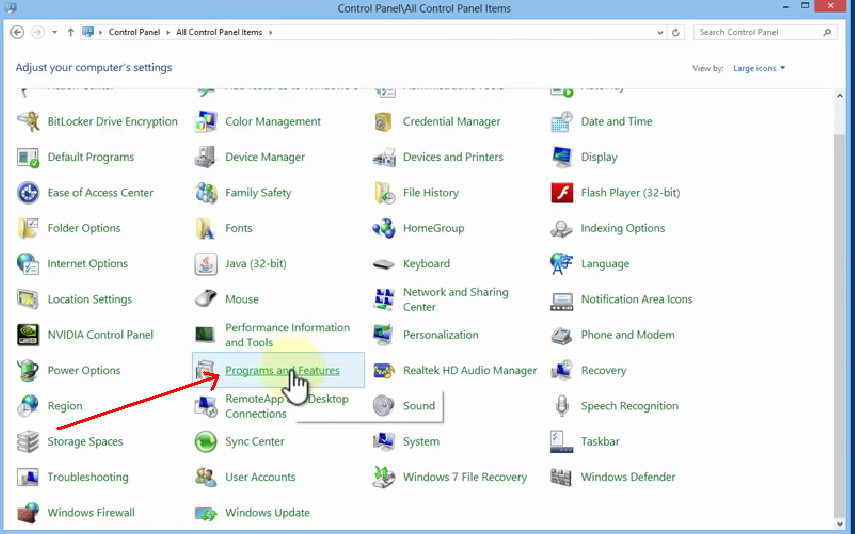Open the Sync Center green icon

pos(206,442)
